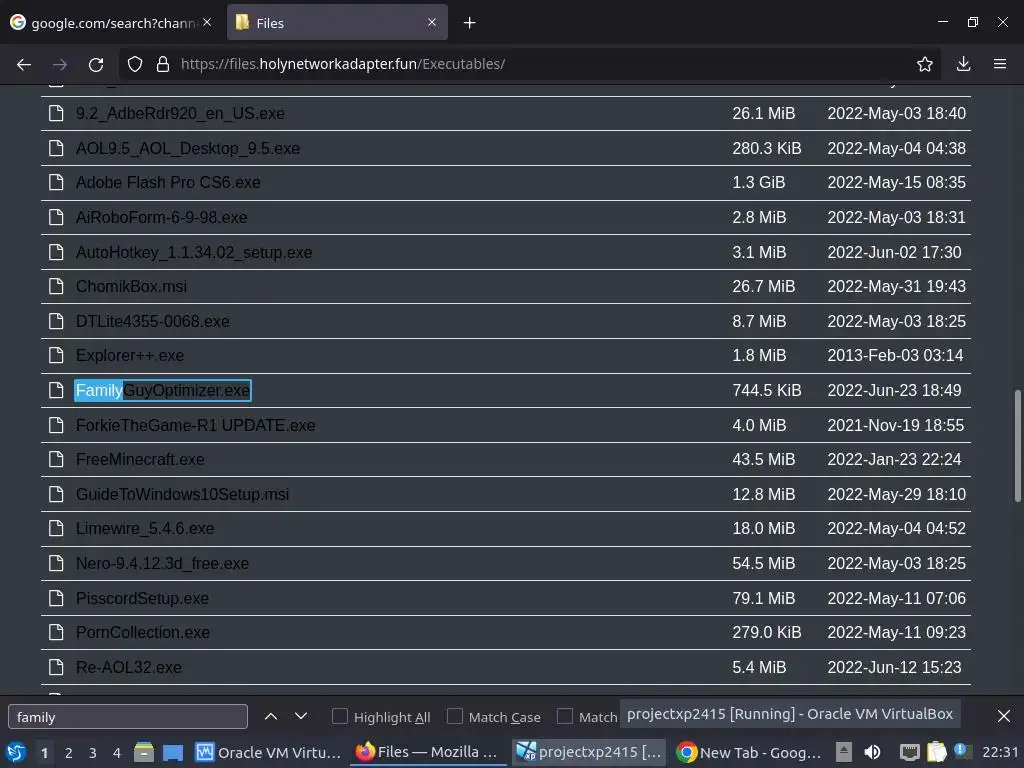Viewport: 1024px width, 768px height.
Task: Open the Firefox hamburger menu
Action: (x=1000, y=64)
